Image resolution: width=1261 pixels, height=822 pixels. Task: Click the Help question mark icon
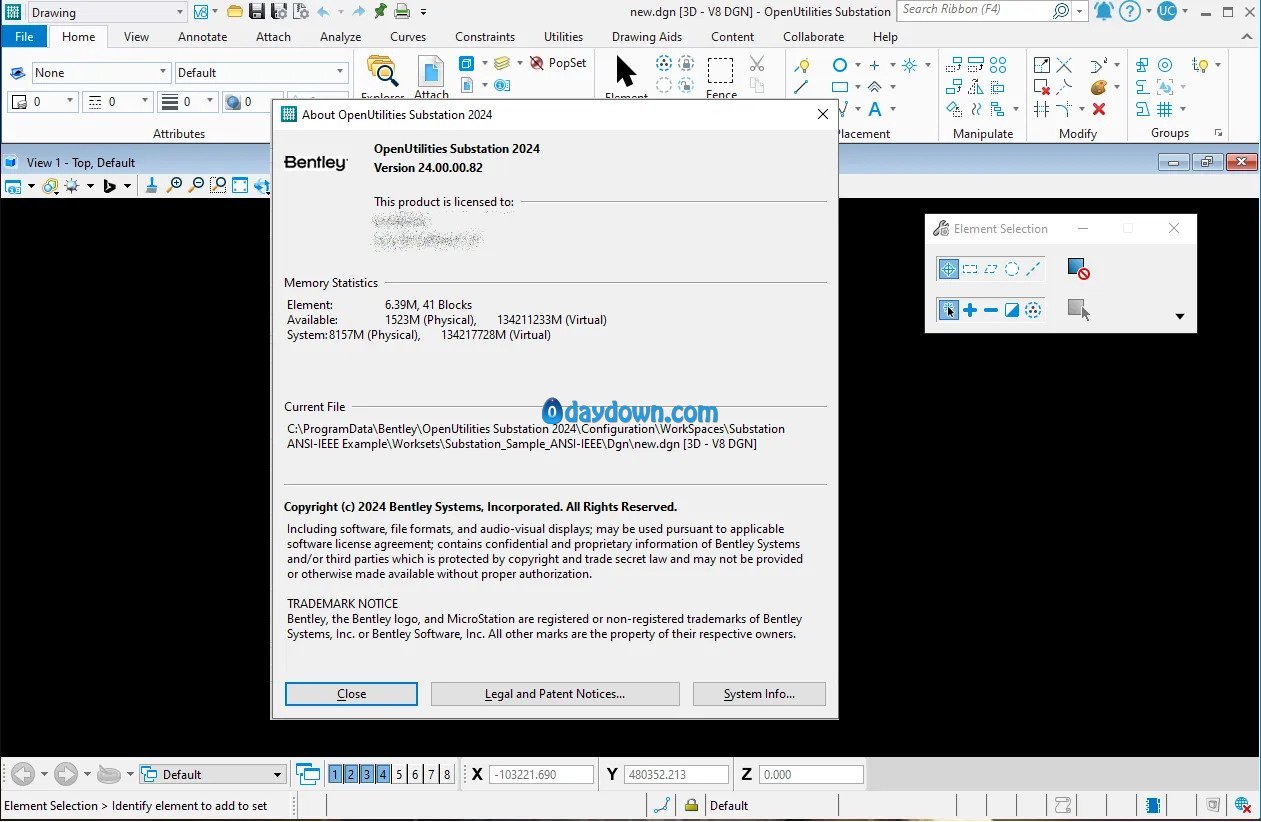[x=1130, y=12]
